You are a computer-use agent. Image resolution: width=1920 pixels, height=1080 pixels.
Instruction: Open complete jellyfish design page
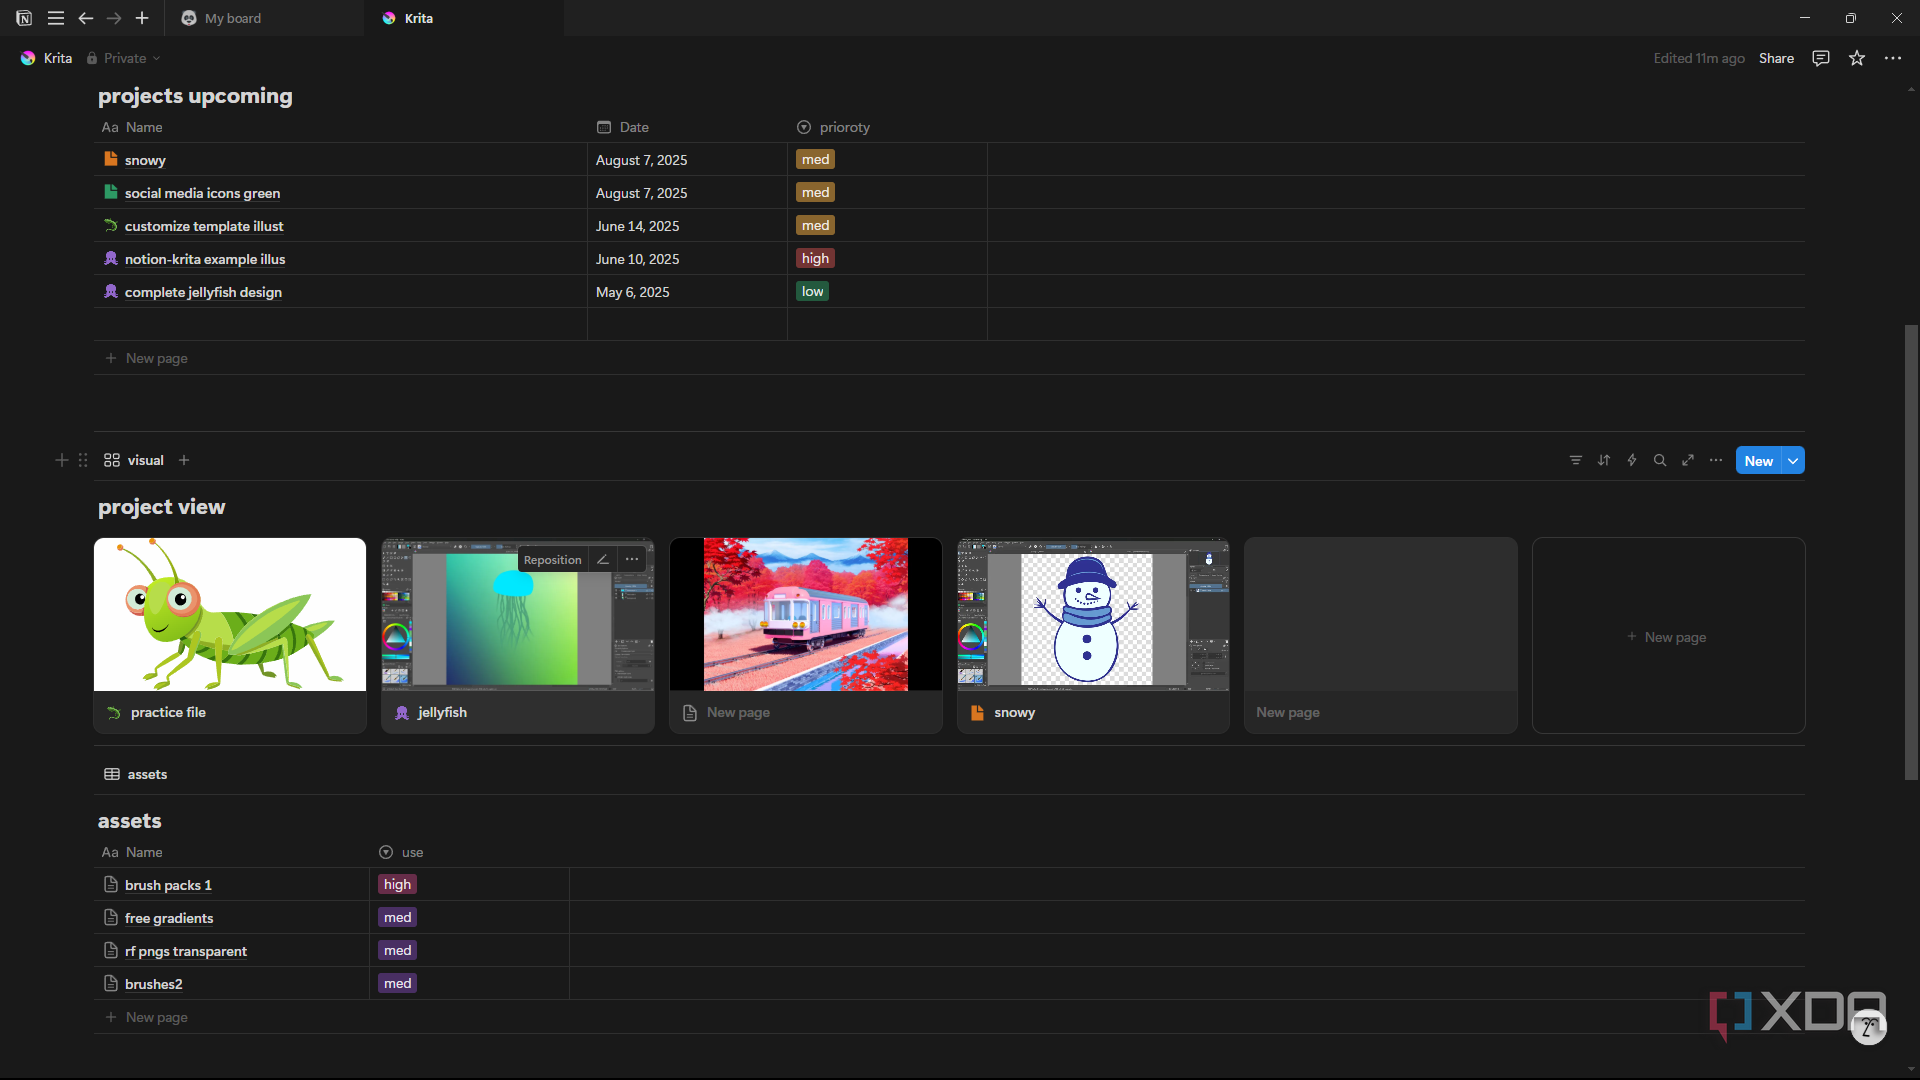click(x=203, y=292)
